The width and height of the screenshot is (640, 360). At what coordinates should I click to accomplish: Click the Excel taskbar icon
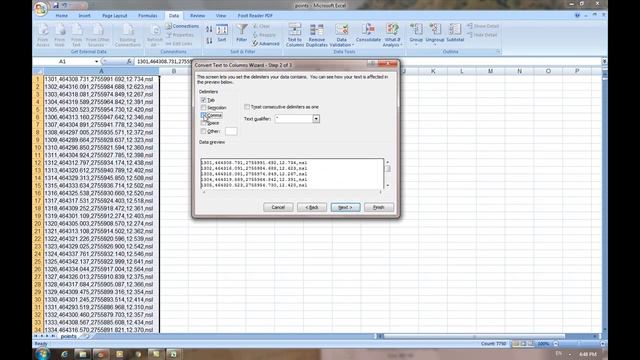[173, 354]
